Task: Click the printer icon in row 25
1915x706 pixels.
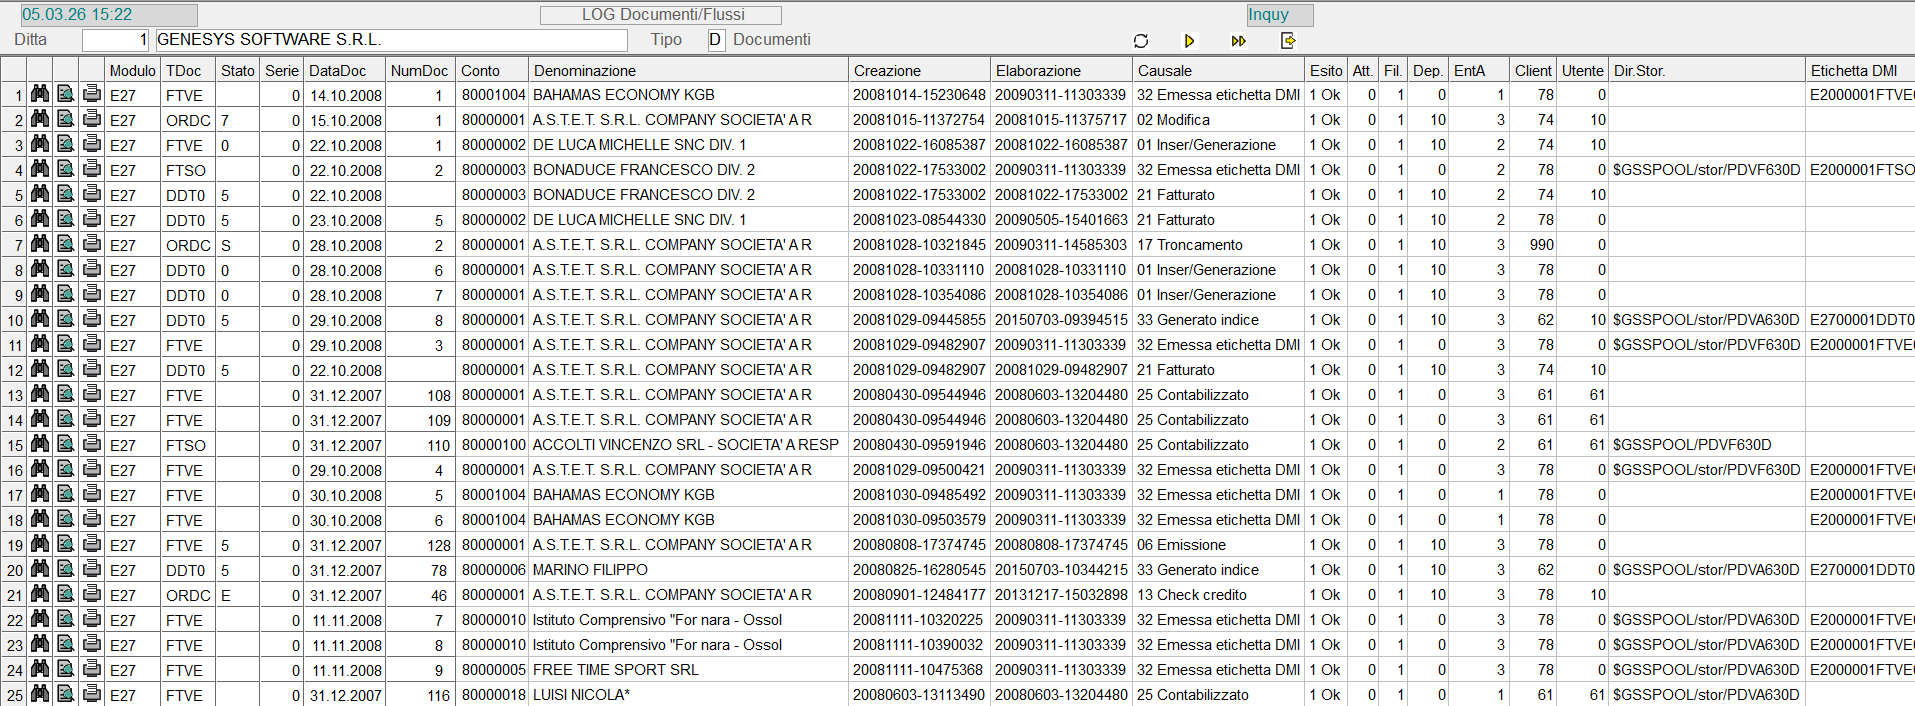Action: [x=92, y=694]
